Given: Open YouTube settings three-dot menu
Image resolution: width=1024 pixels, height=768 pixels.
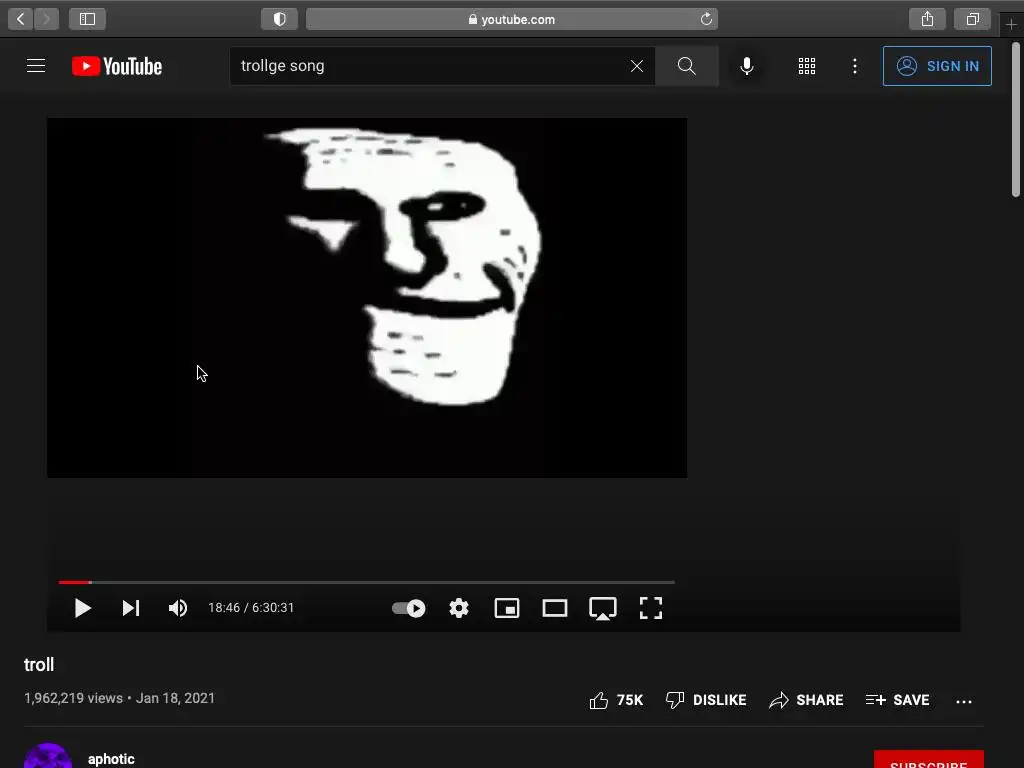Looking at the screenshot, I should point(855,66).
